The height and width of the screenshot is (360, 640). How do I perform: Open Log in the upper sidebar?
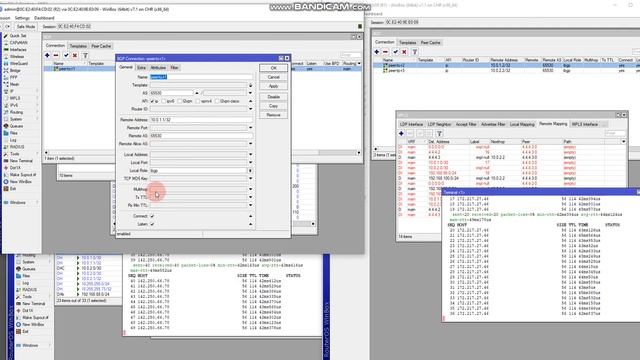(13, 140)
